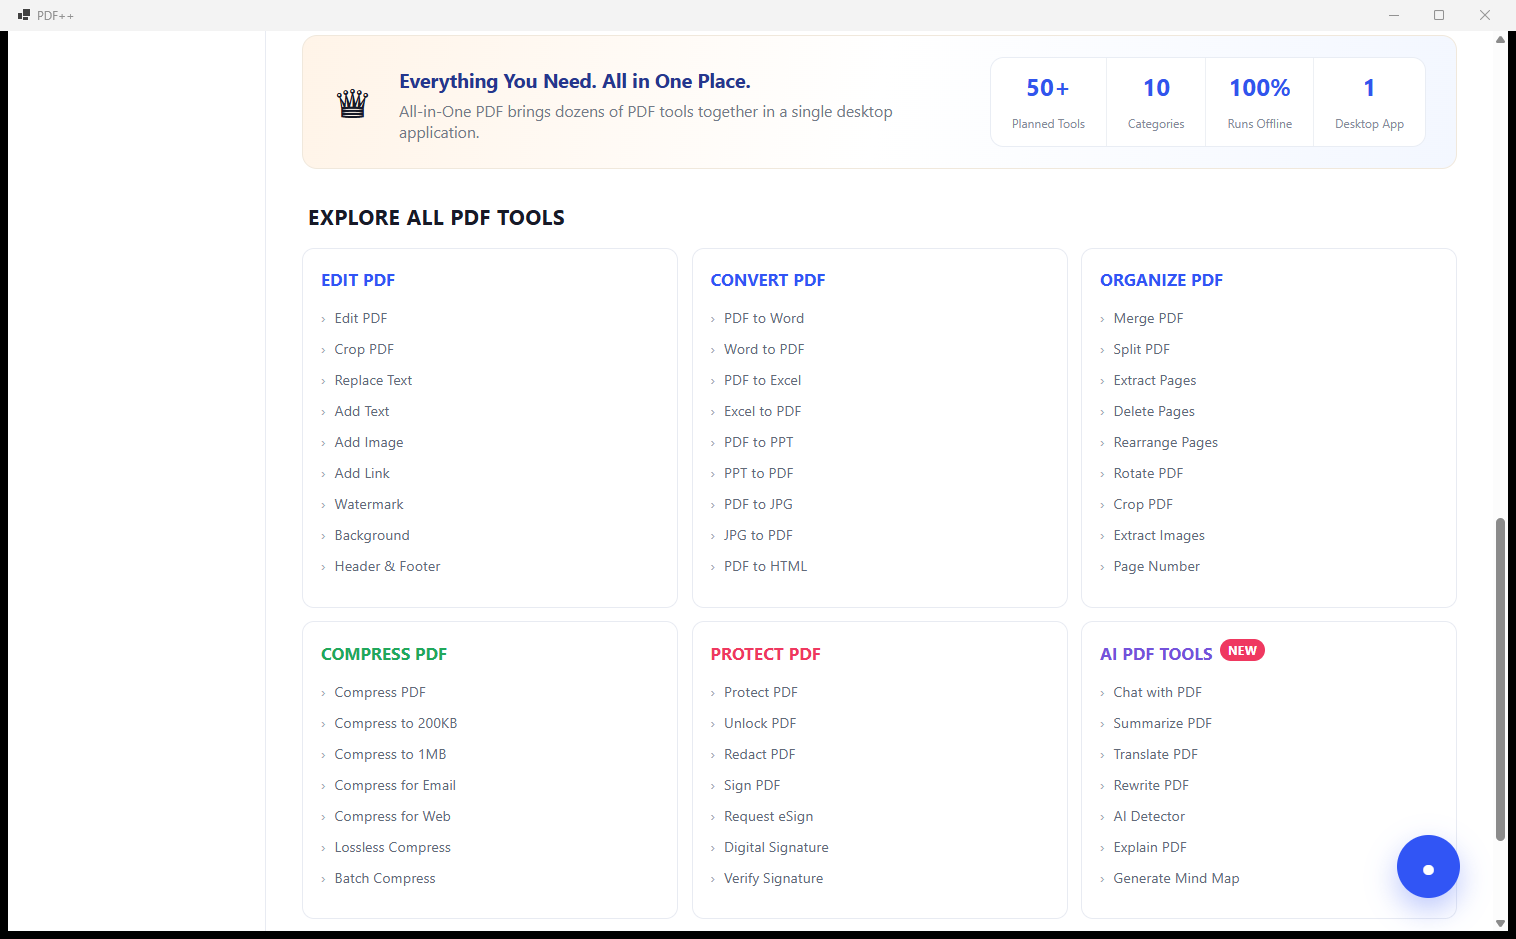
Task: Open the Translate PDF tool
Action: (x=1155, y=754)
